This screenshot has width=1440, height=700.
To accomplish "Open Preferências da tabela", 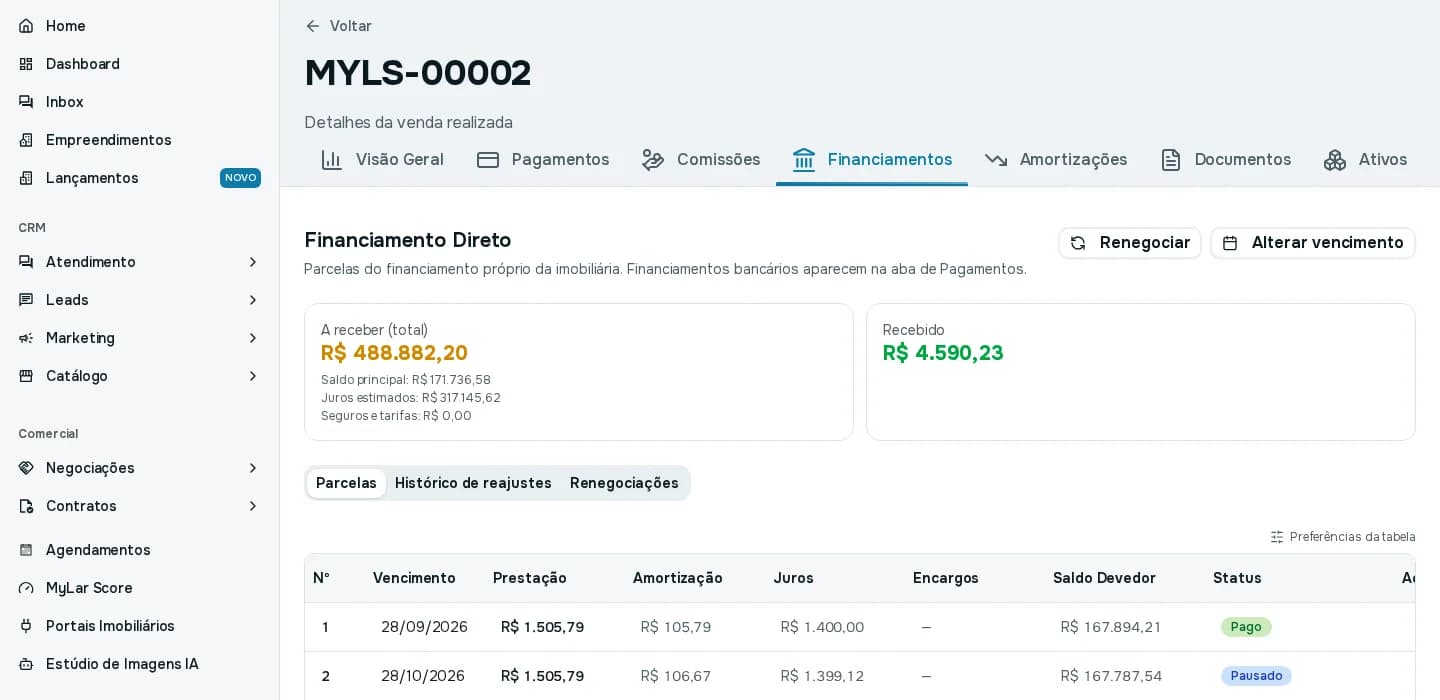I will [1343, 537].
